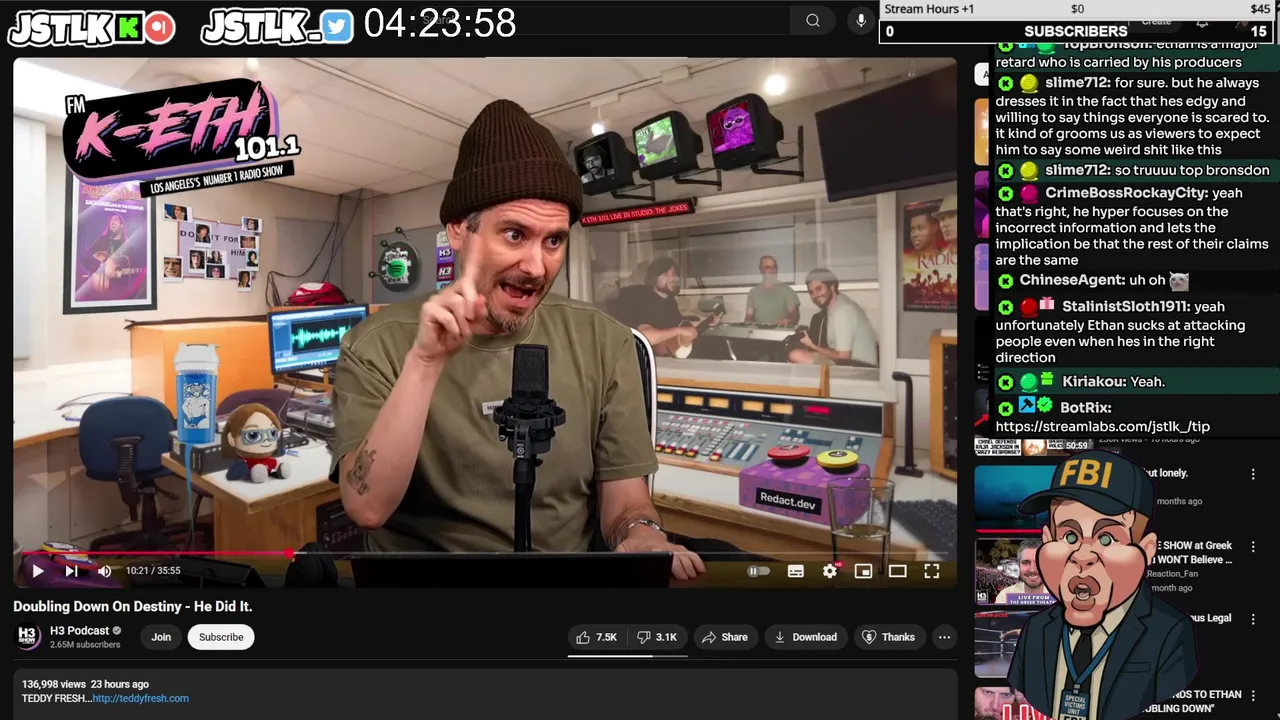Screen dimensions: 1280x720
Task: Open options menu for the 'SHOW at Greek' video
Action: (x=1253, y=548)
